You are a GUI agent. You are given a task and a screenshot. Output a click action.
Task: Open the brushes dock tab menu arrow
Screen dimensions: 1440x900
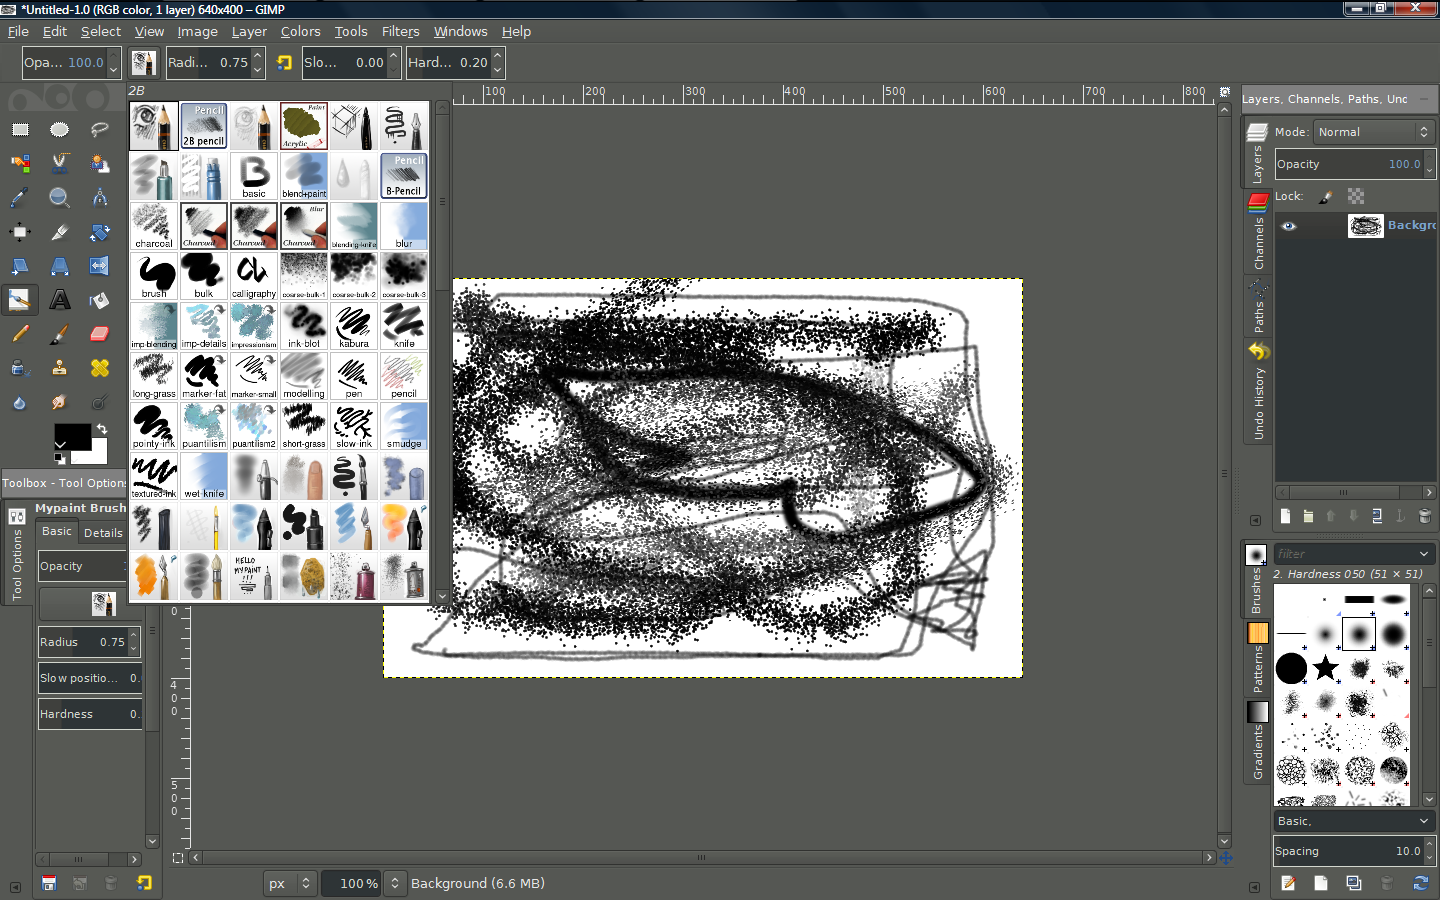tap(1255, 887)
